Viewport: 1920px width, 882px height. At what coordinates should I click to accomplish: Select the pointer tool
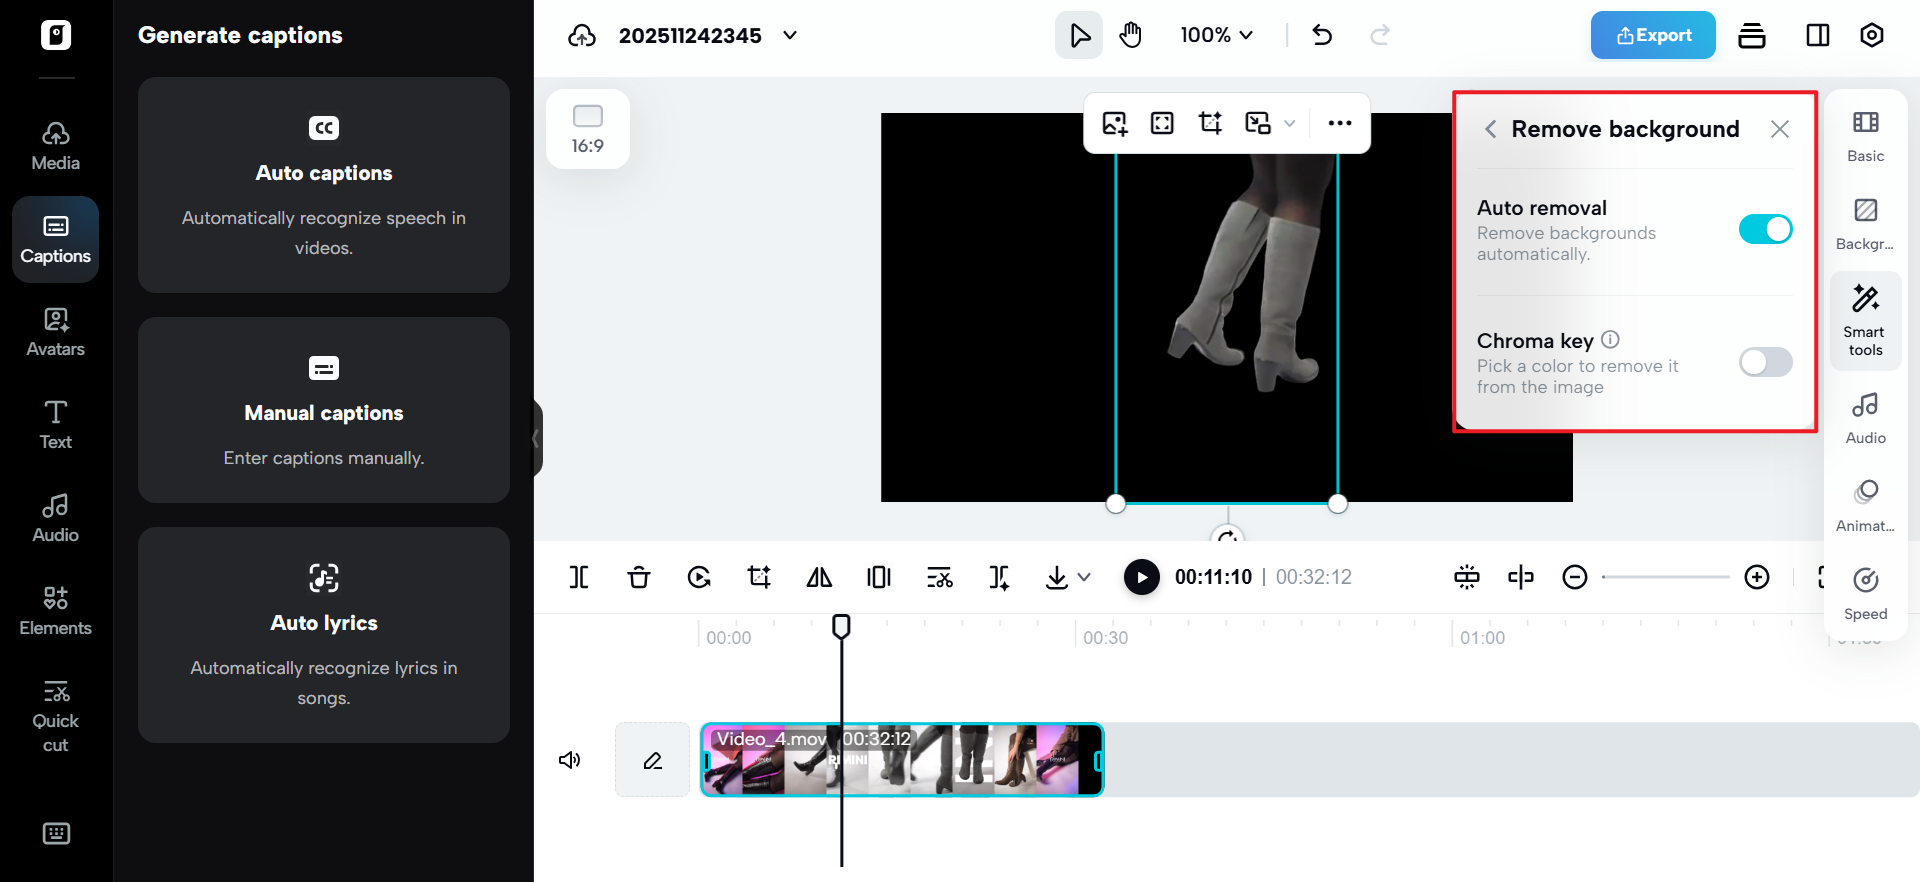(x=1079, y=36)
